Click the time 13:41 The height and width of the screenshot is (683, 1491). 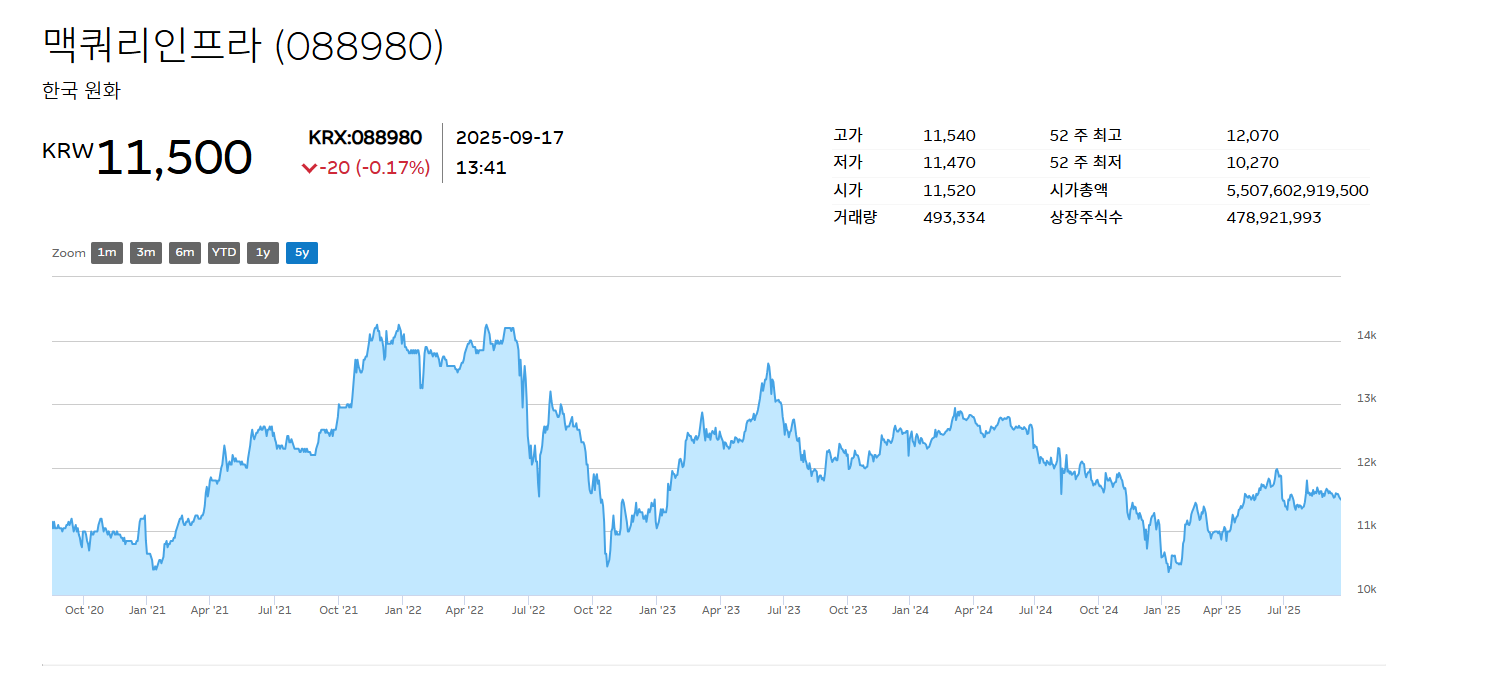481,167
